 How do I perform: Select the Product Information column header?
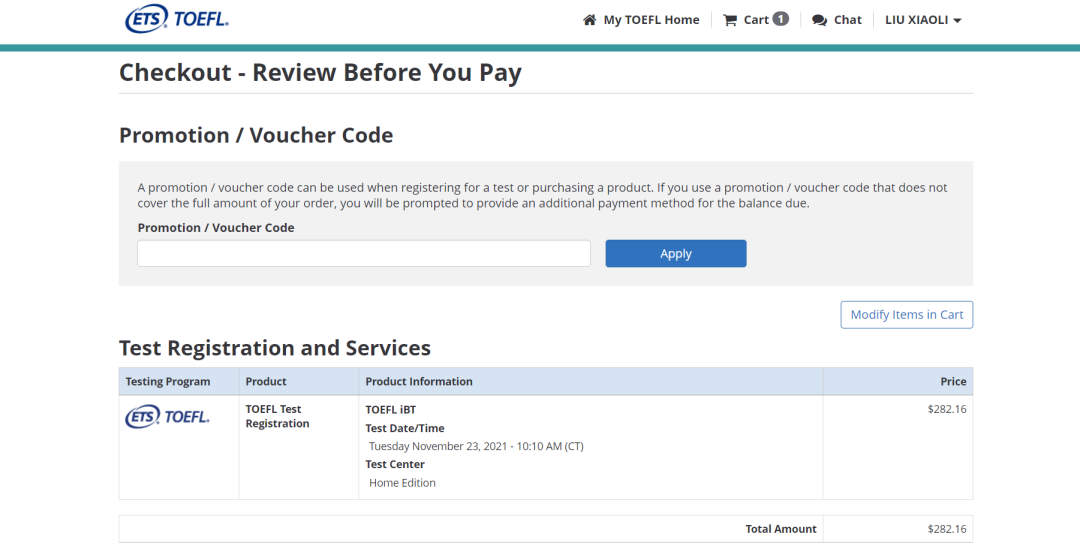(x=419, y=381)
